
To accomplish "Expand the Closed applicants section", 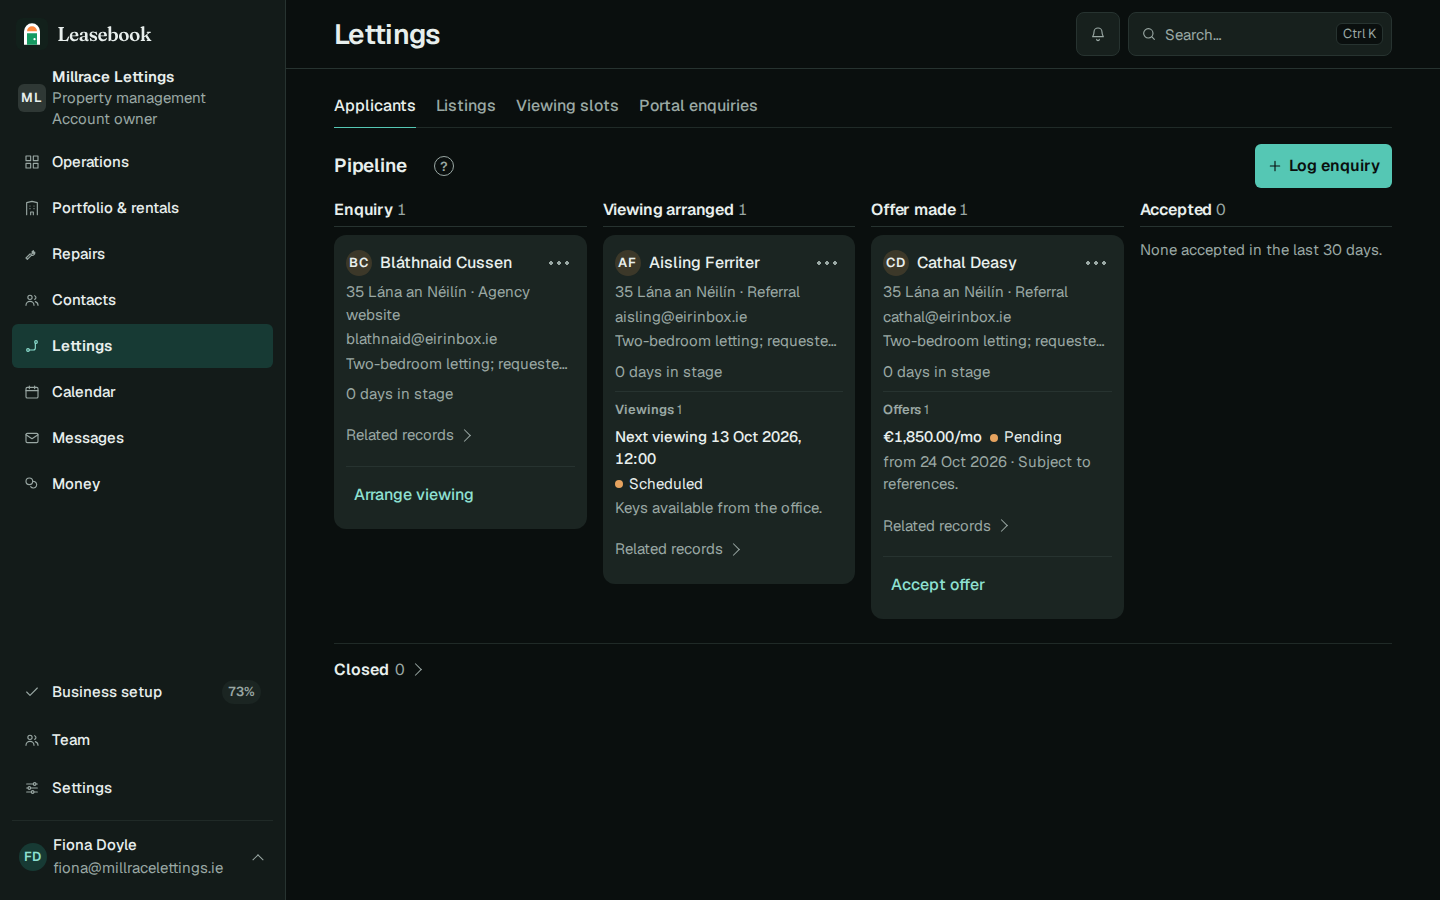I will (x=378, y=670).
